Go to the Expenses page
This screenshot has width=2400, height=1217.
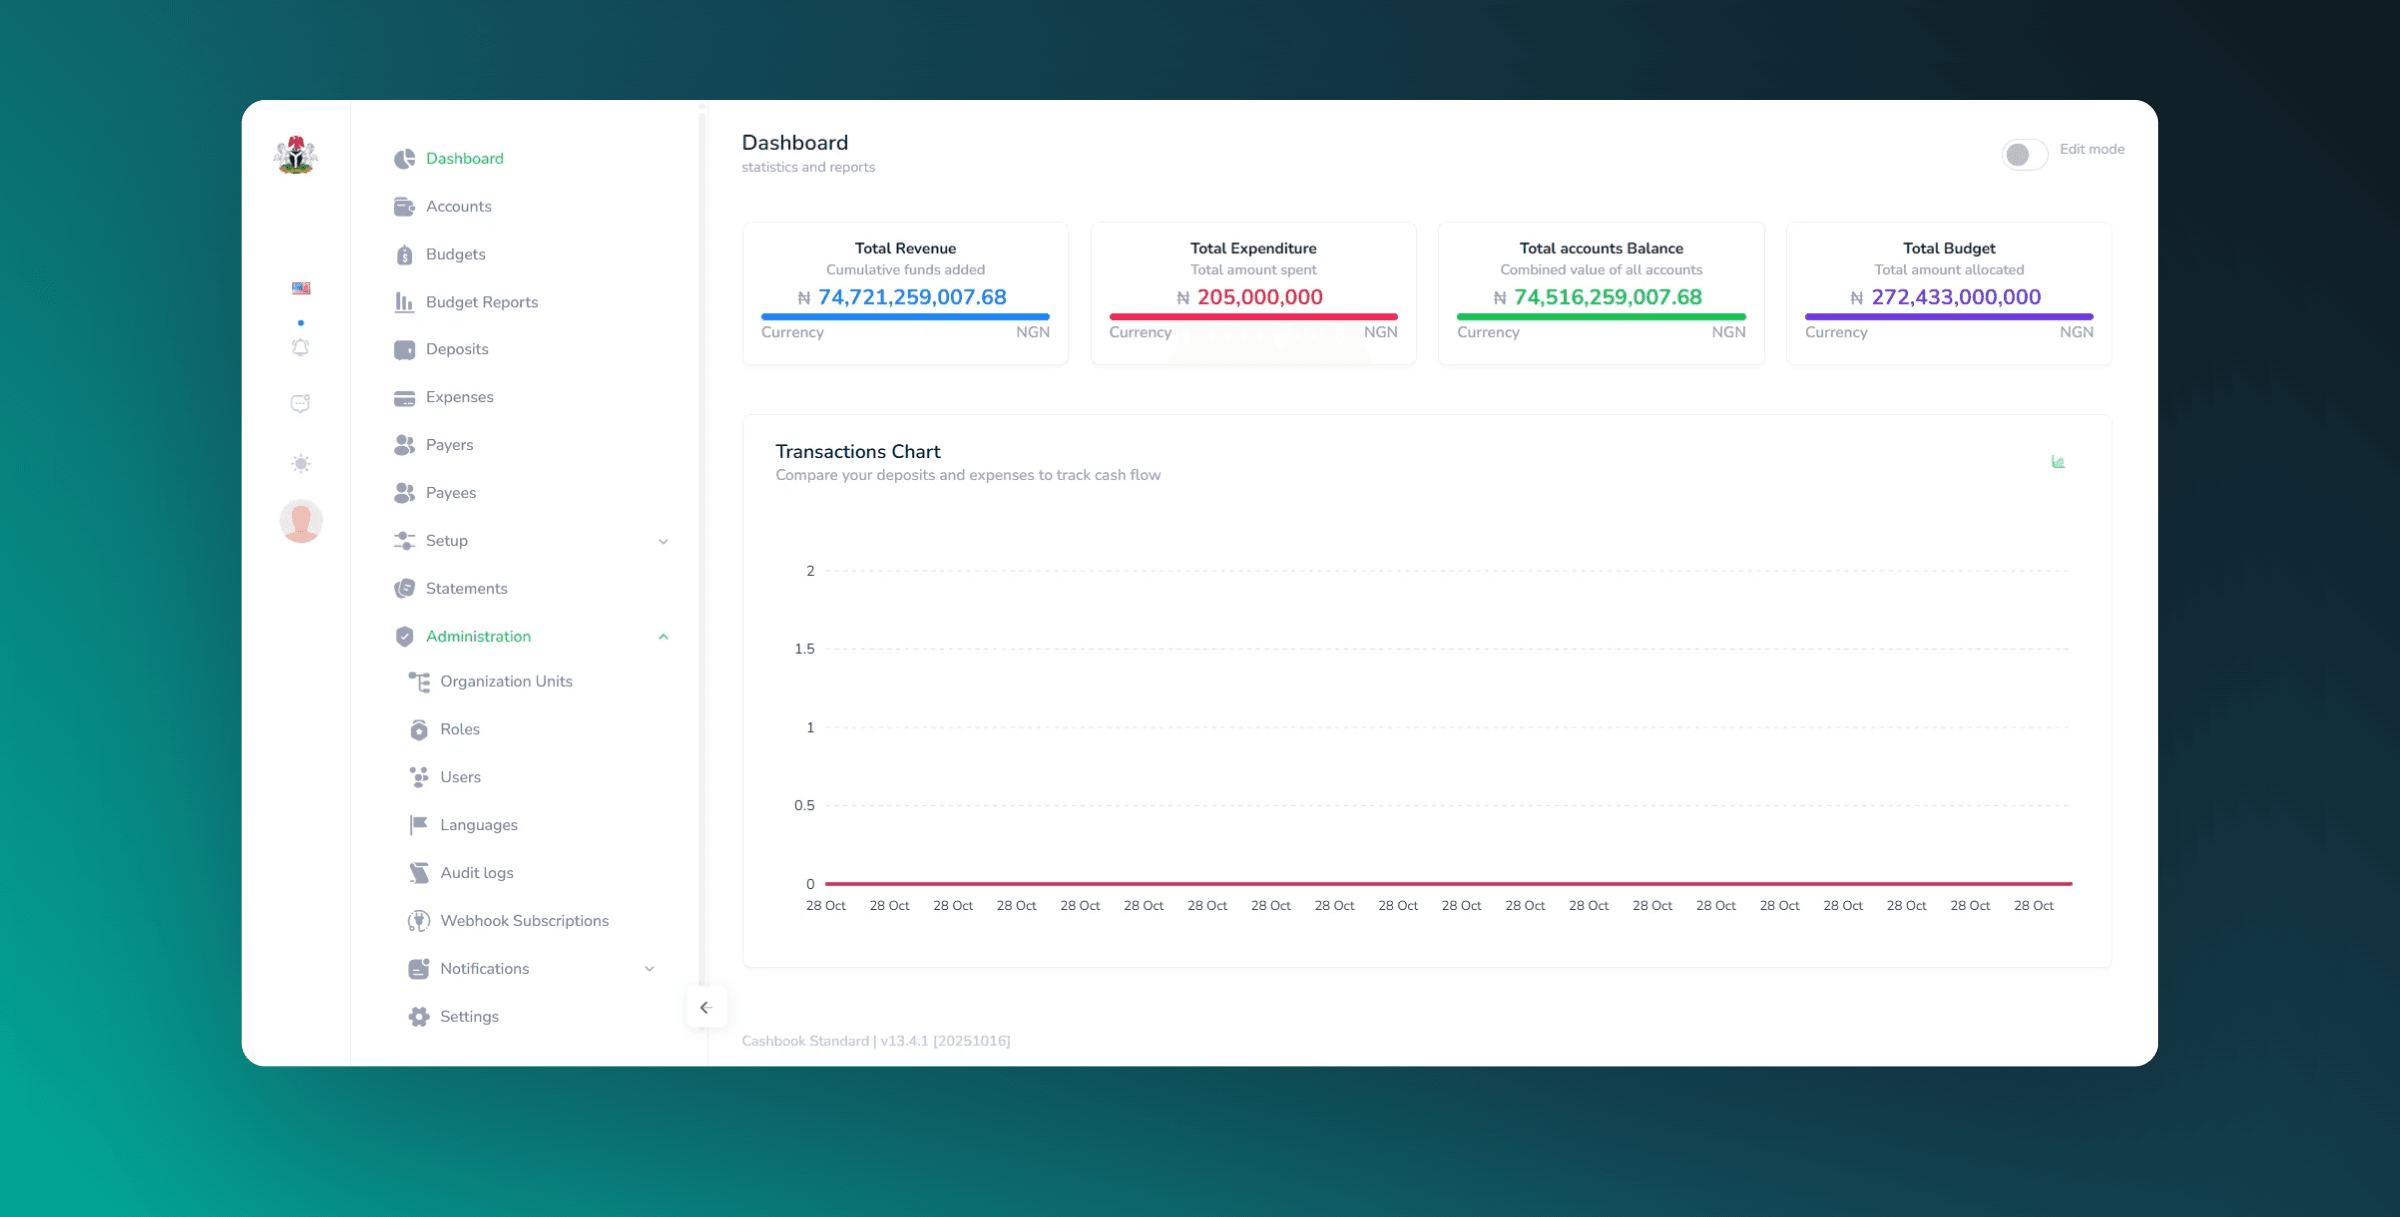(459, 397)
